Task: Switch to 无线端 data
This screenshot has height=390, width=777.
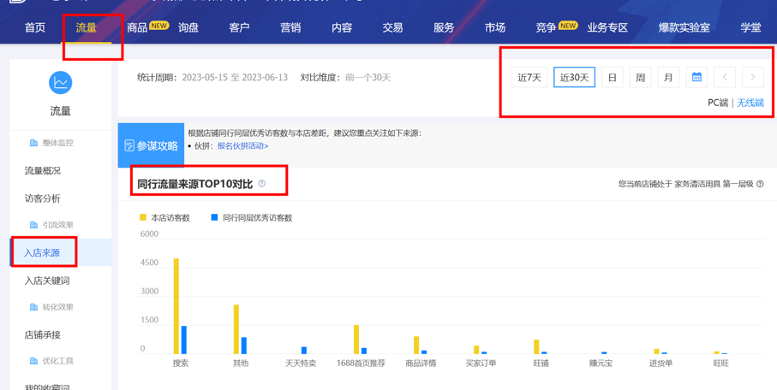Action: point(750,103)
